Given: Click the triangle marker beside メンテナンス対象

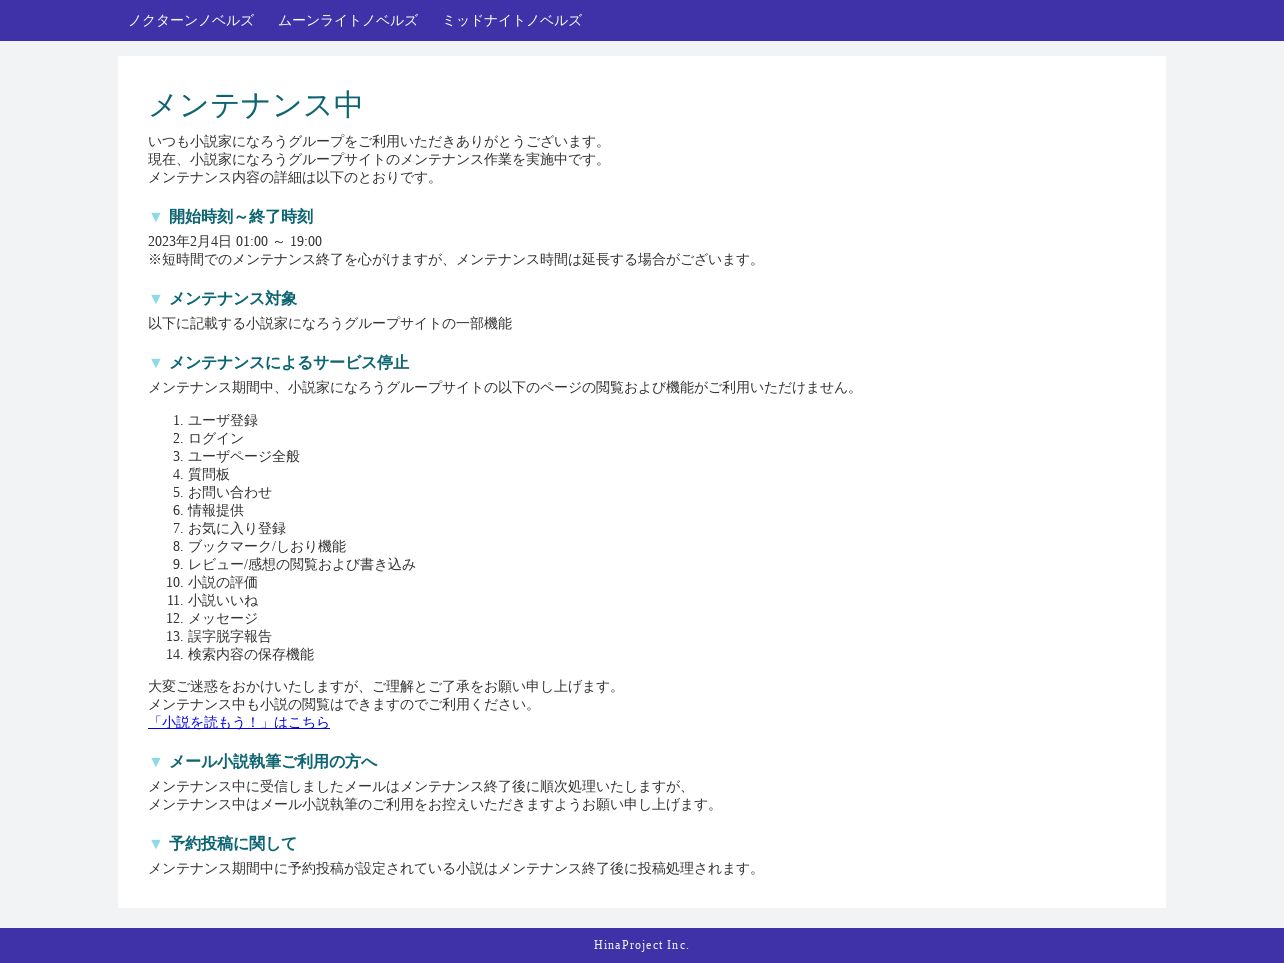Looking at the screenshot, I should (x=156, y=299).
